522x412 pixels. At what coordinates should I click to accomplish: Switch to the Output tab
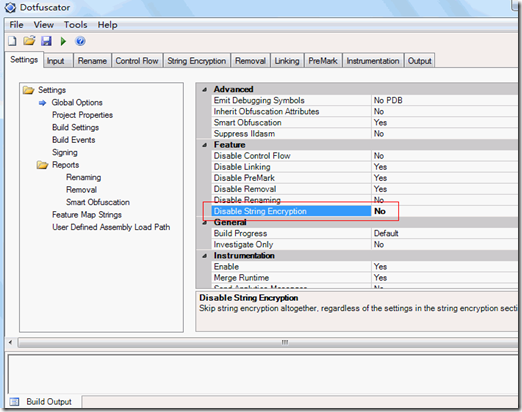420,61
